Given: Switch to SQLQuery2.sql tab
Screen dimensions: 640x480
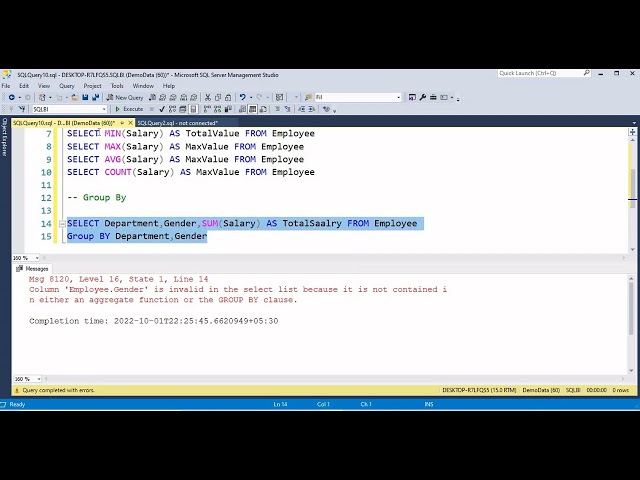Looking at the screenshot, I should click(178, 123).
